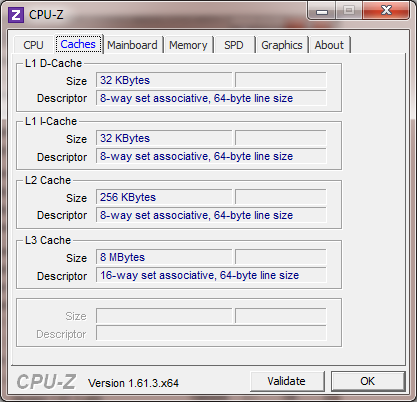Click the OK button
Viewport: 417px width, 402px height.
[368, 381]
